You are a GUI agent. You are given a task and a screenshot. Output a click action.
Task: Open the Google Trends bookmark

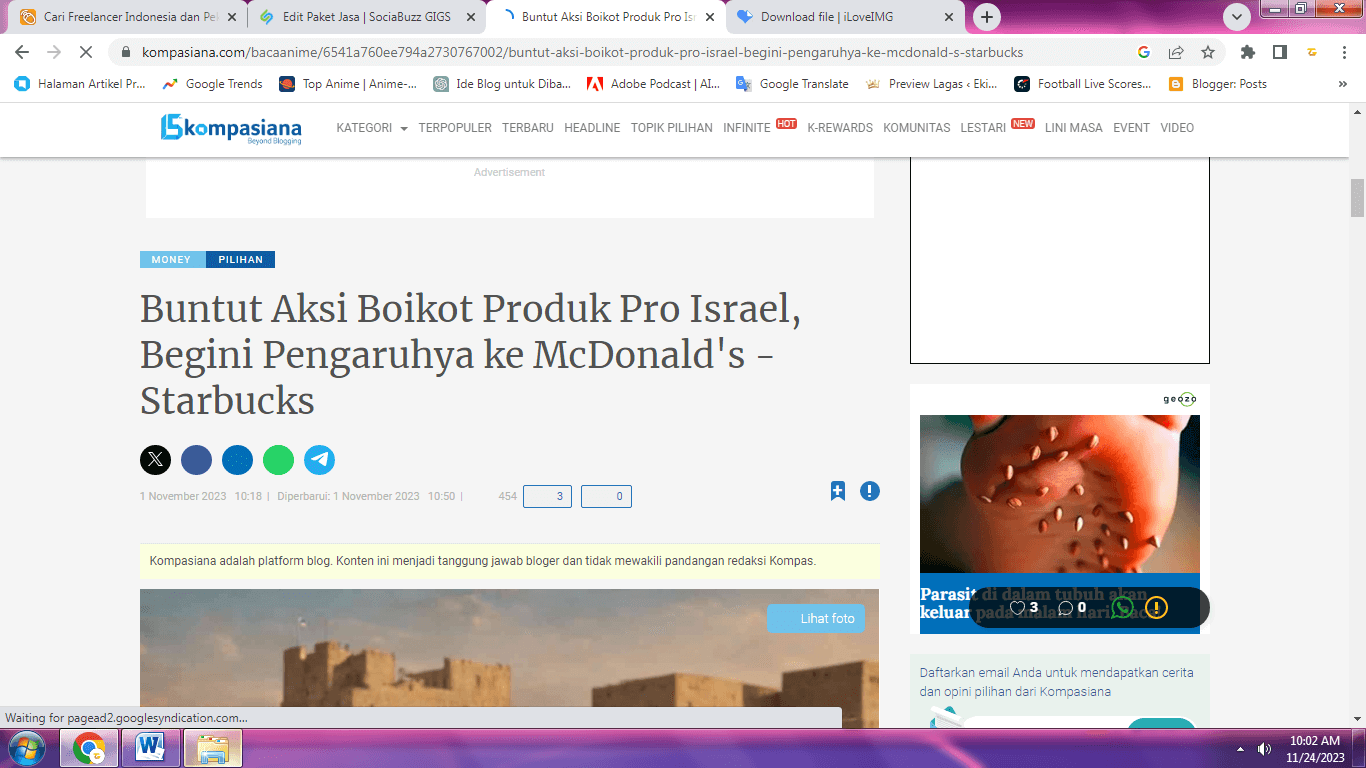pyautogui.click(x=213, y=84)
